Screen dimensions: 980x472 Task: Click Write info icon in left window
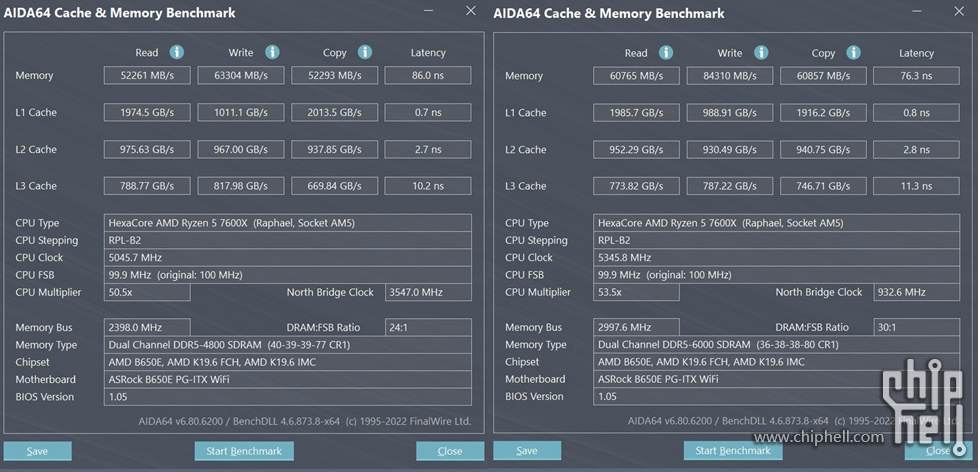tap(272, 53)
